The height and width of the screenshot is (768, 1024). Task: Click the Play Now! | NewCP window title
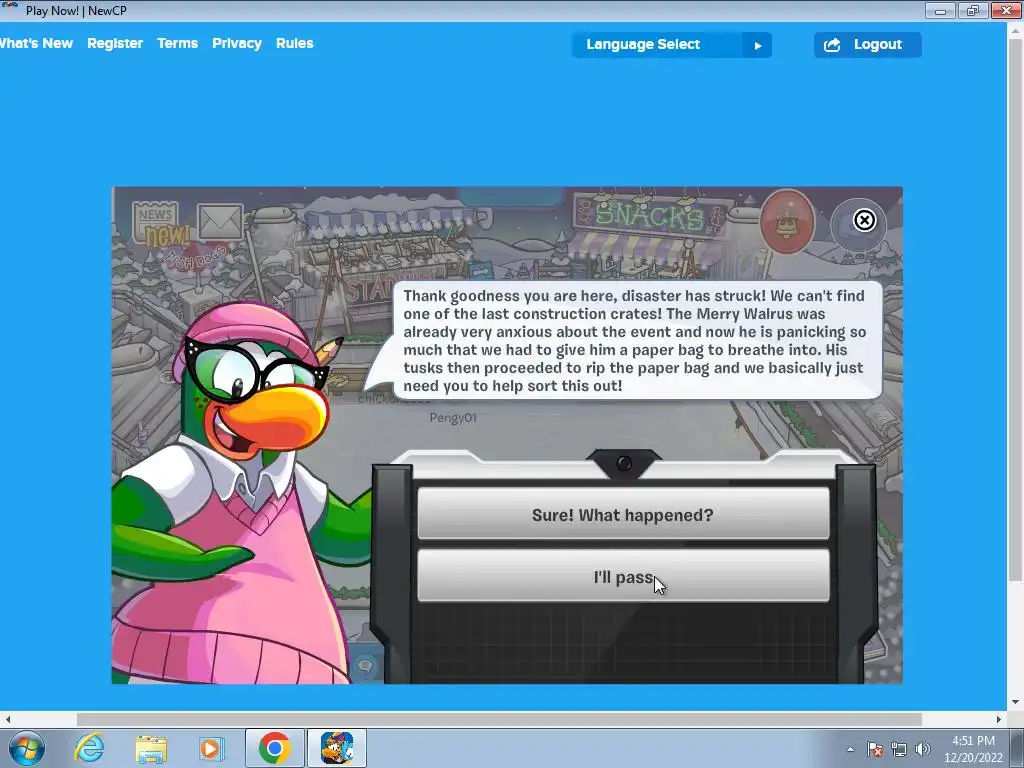76,10
